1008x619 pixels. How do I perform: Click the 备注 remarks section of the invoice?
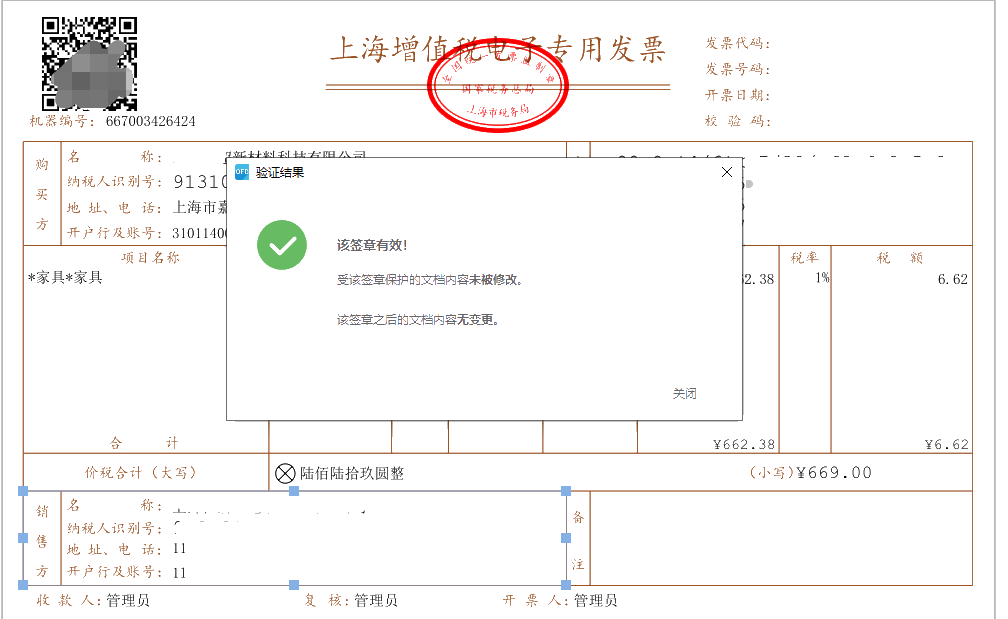point(579,538)
